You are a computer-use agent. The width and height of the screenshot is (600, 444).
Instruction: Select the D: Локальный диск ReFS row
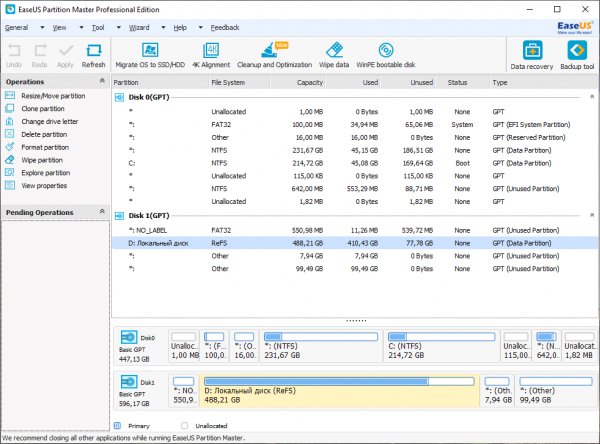coord(355,243)
